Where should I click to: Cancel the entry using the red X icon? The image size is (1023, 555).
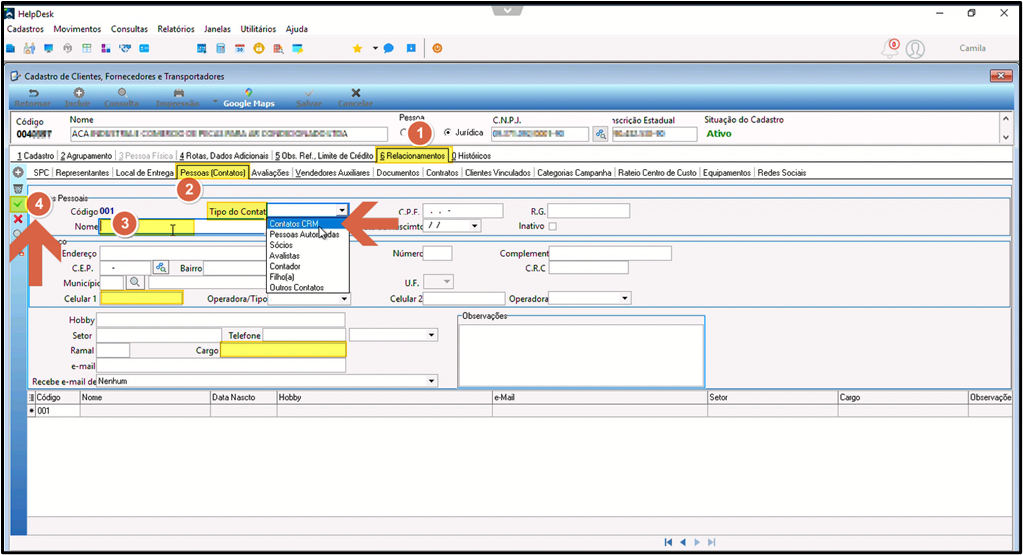pyautogui.click(x=18, y=219)
